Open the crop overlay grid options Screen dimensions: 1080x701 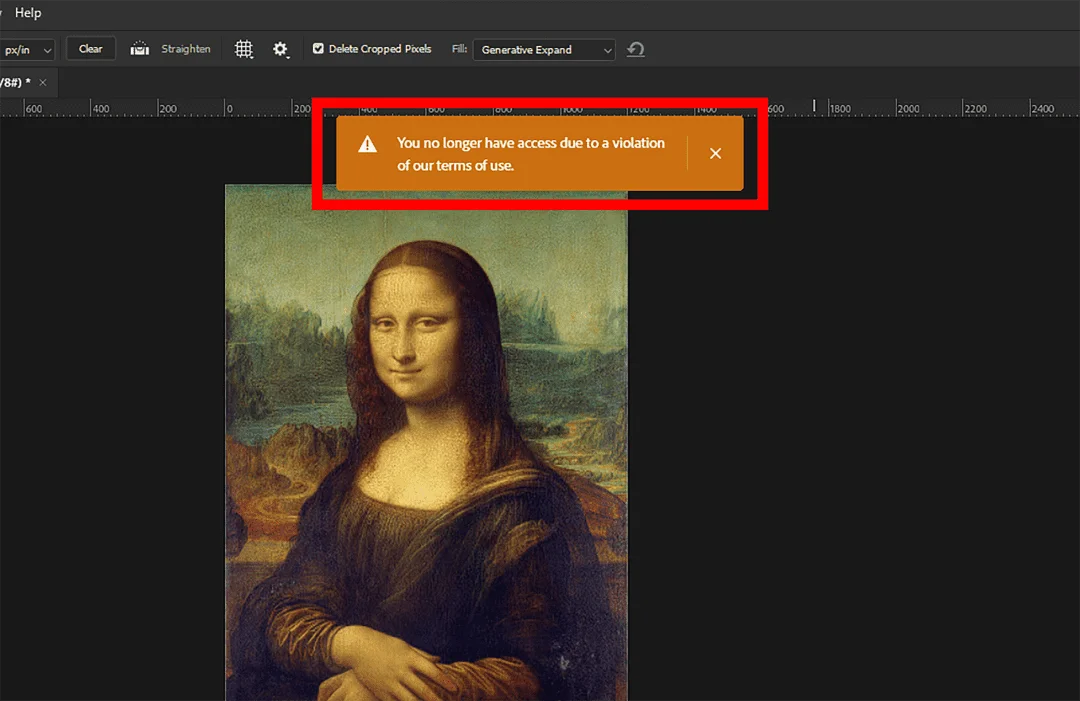pyautogui.click(x=244, y=50)
